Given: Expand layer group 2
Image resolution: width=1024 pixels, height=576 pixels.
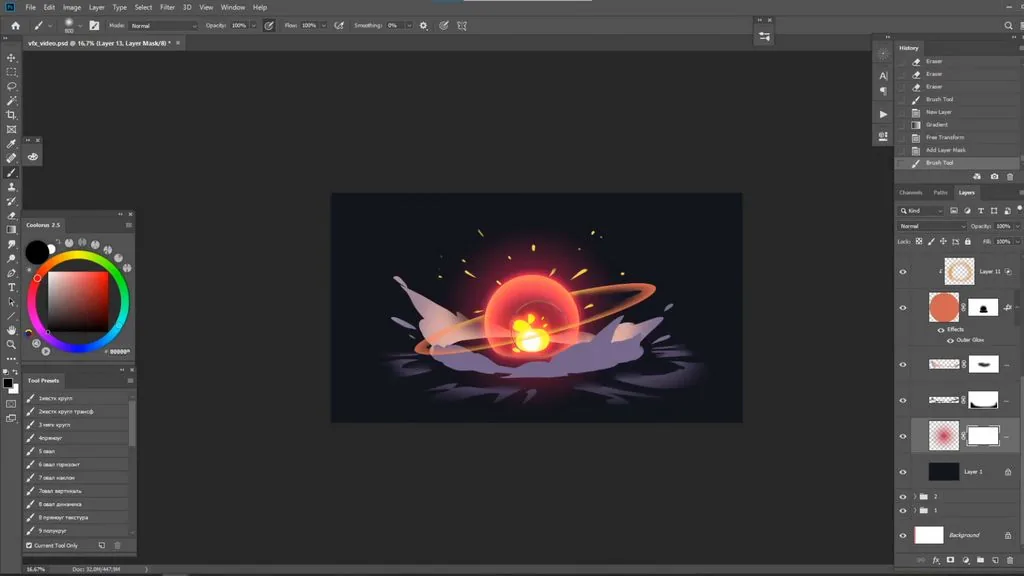Looking at the screenshot, I should point(915,497).
